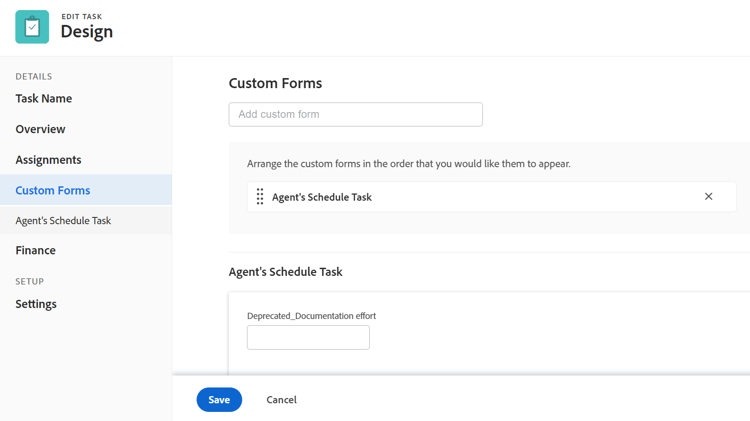Image resolution: width=750 pixels, height=421 pixels.
Task: Click the Deprecated_Documentation effort field label
Action: point(311,316)
